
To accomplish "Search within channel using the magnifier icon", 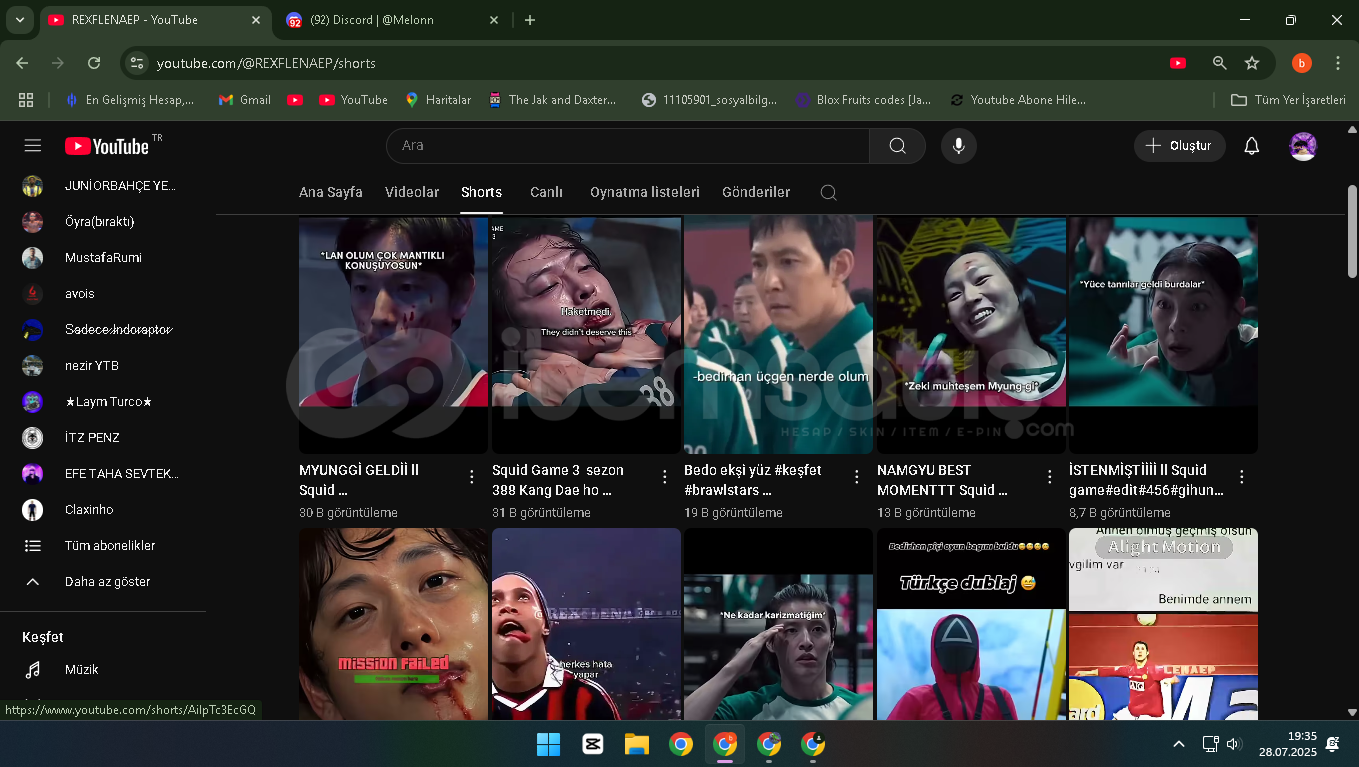I will [828, 192].
